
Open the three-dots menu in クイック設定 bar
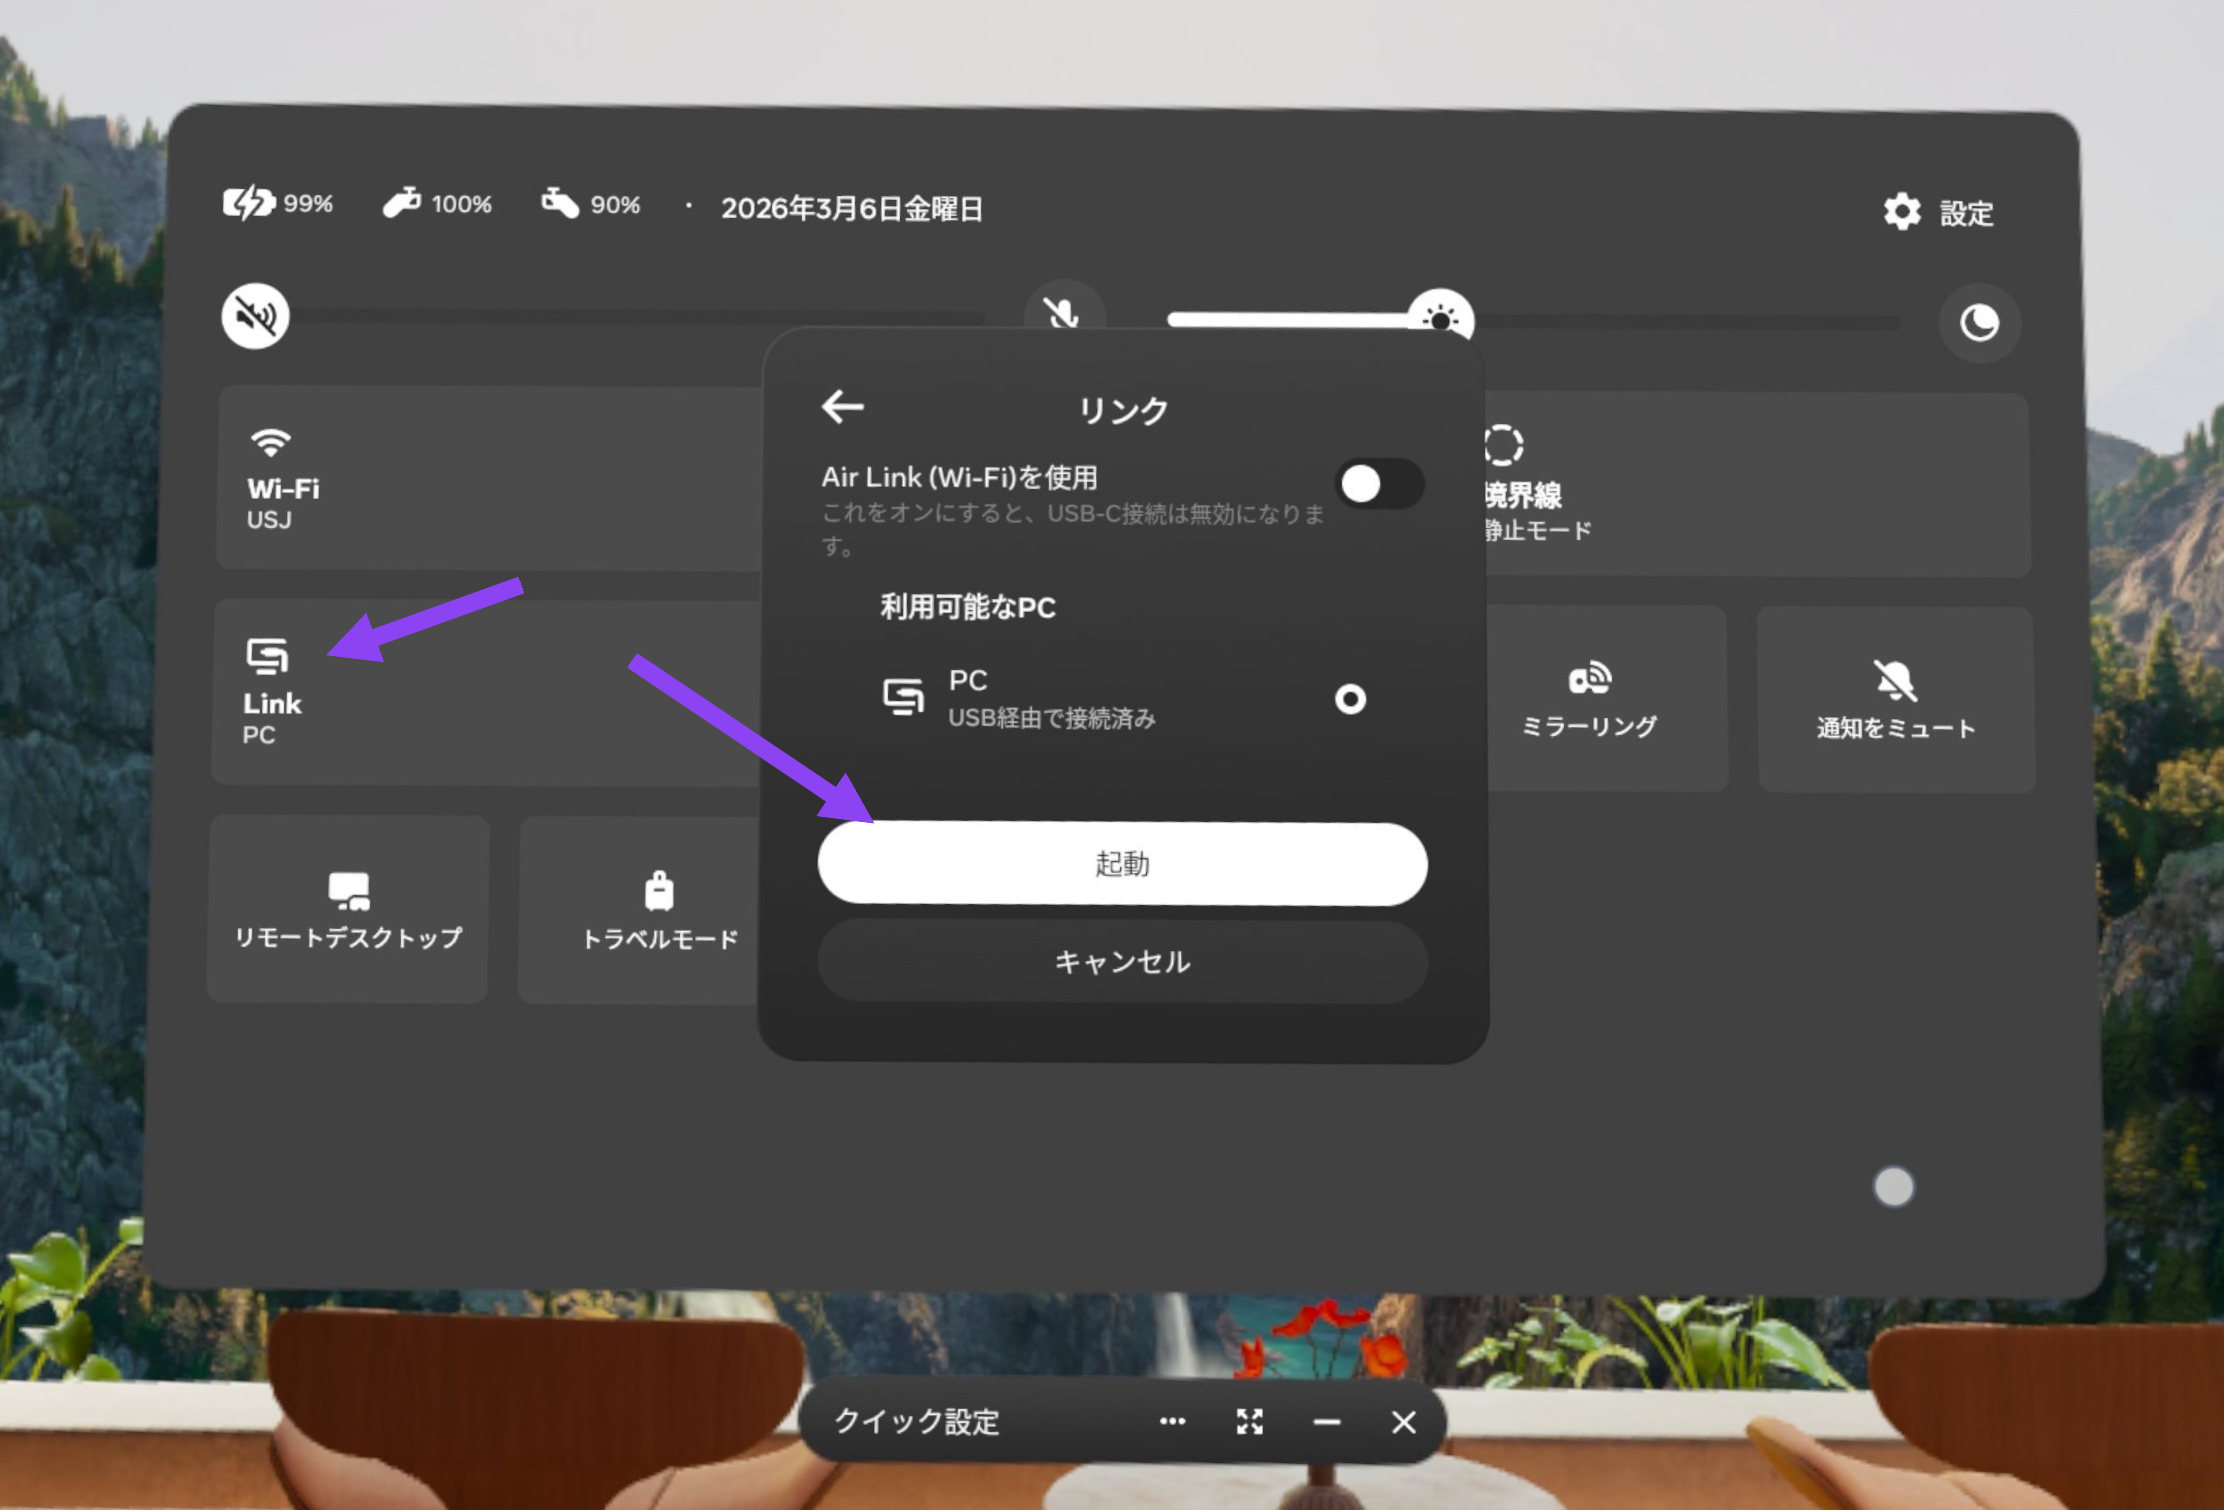pos(1171,1421)
